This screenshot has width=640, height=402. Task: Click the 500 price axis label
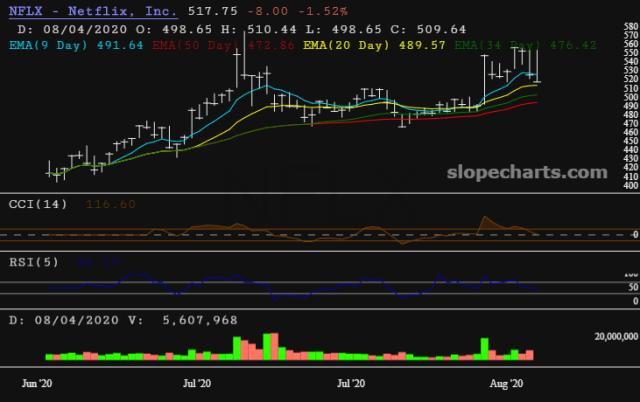(x=631, y=97)
